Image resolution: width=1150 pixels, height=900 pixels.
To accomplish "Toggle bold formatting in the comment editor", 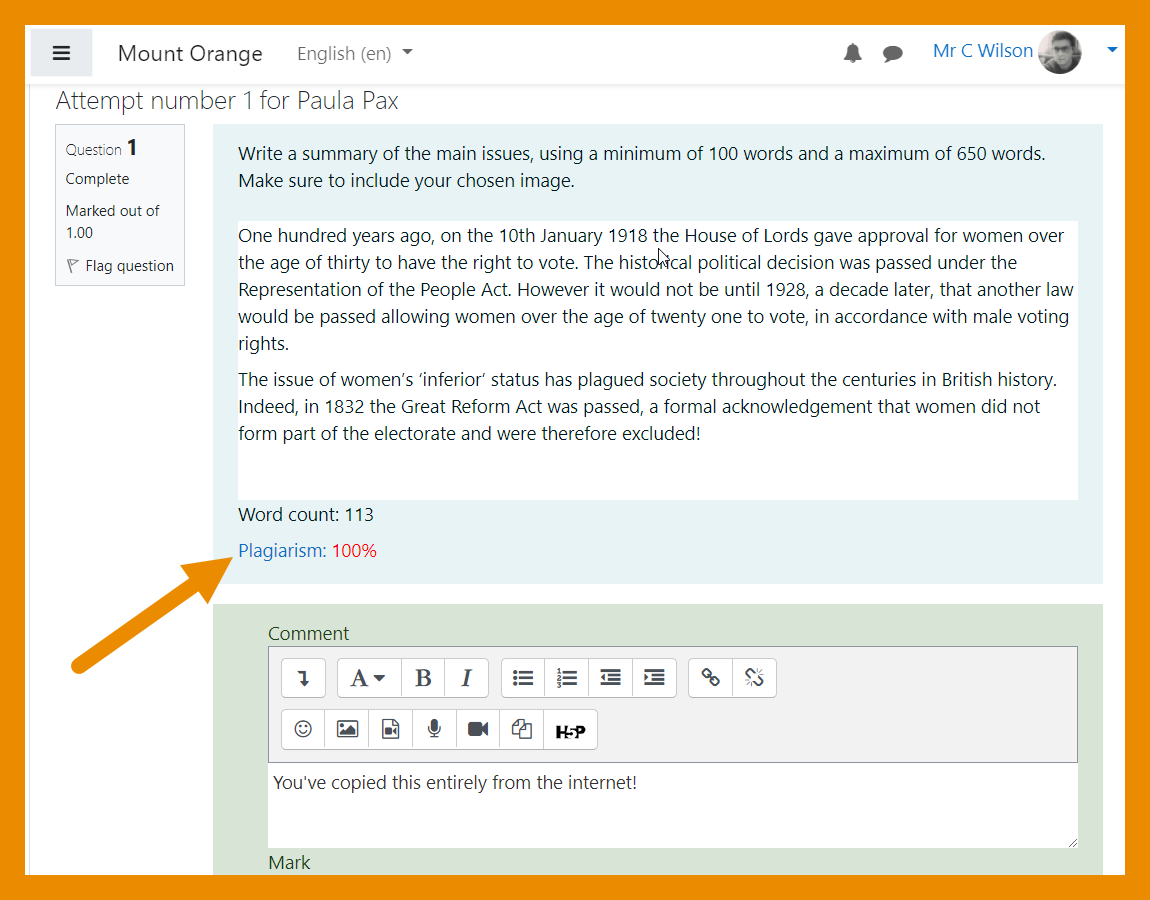I will click(x=423, y=678).
